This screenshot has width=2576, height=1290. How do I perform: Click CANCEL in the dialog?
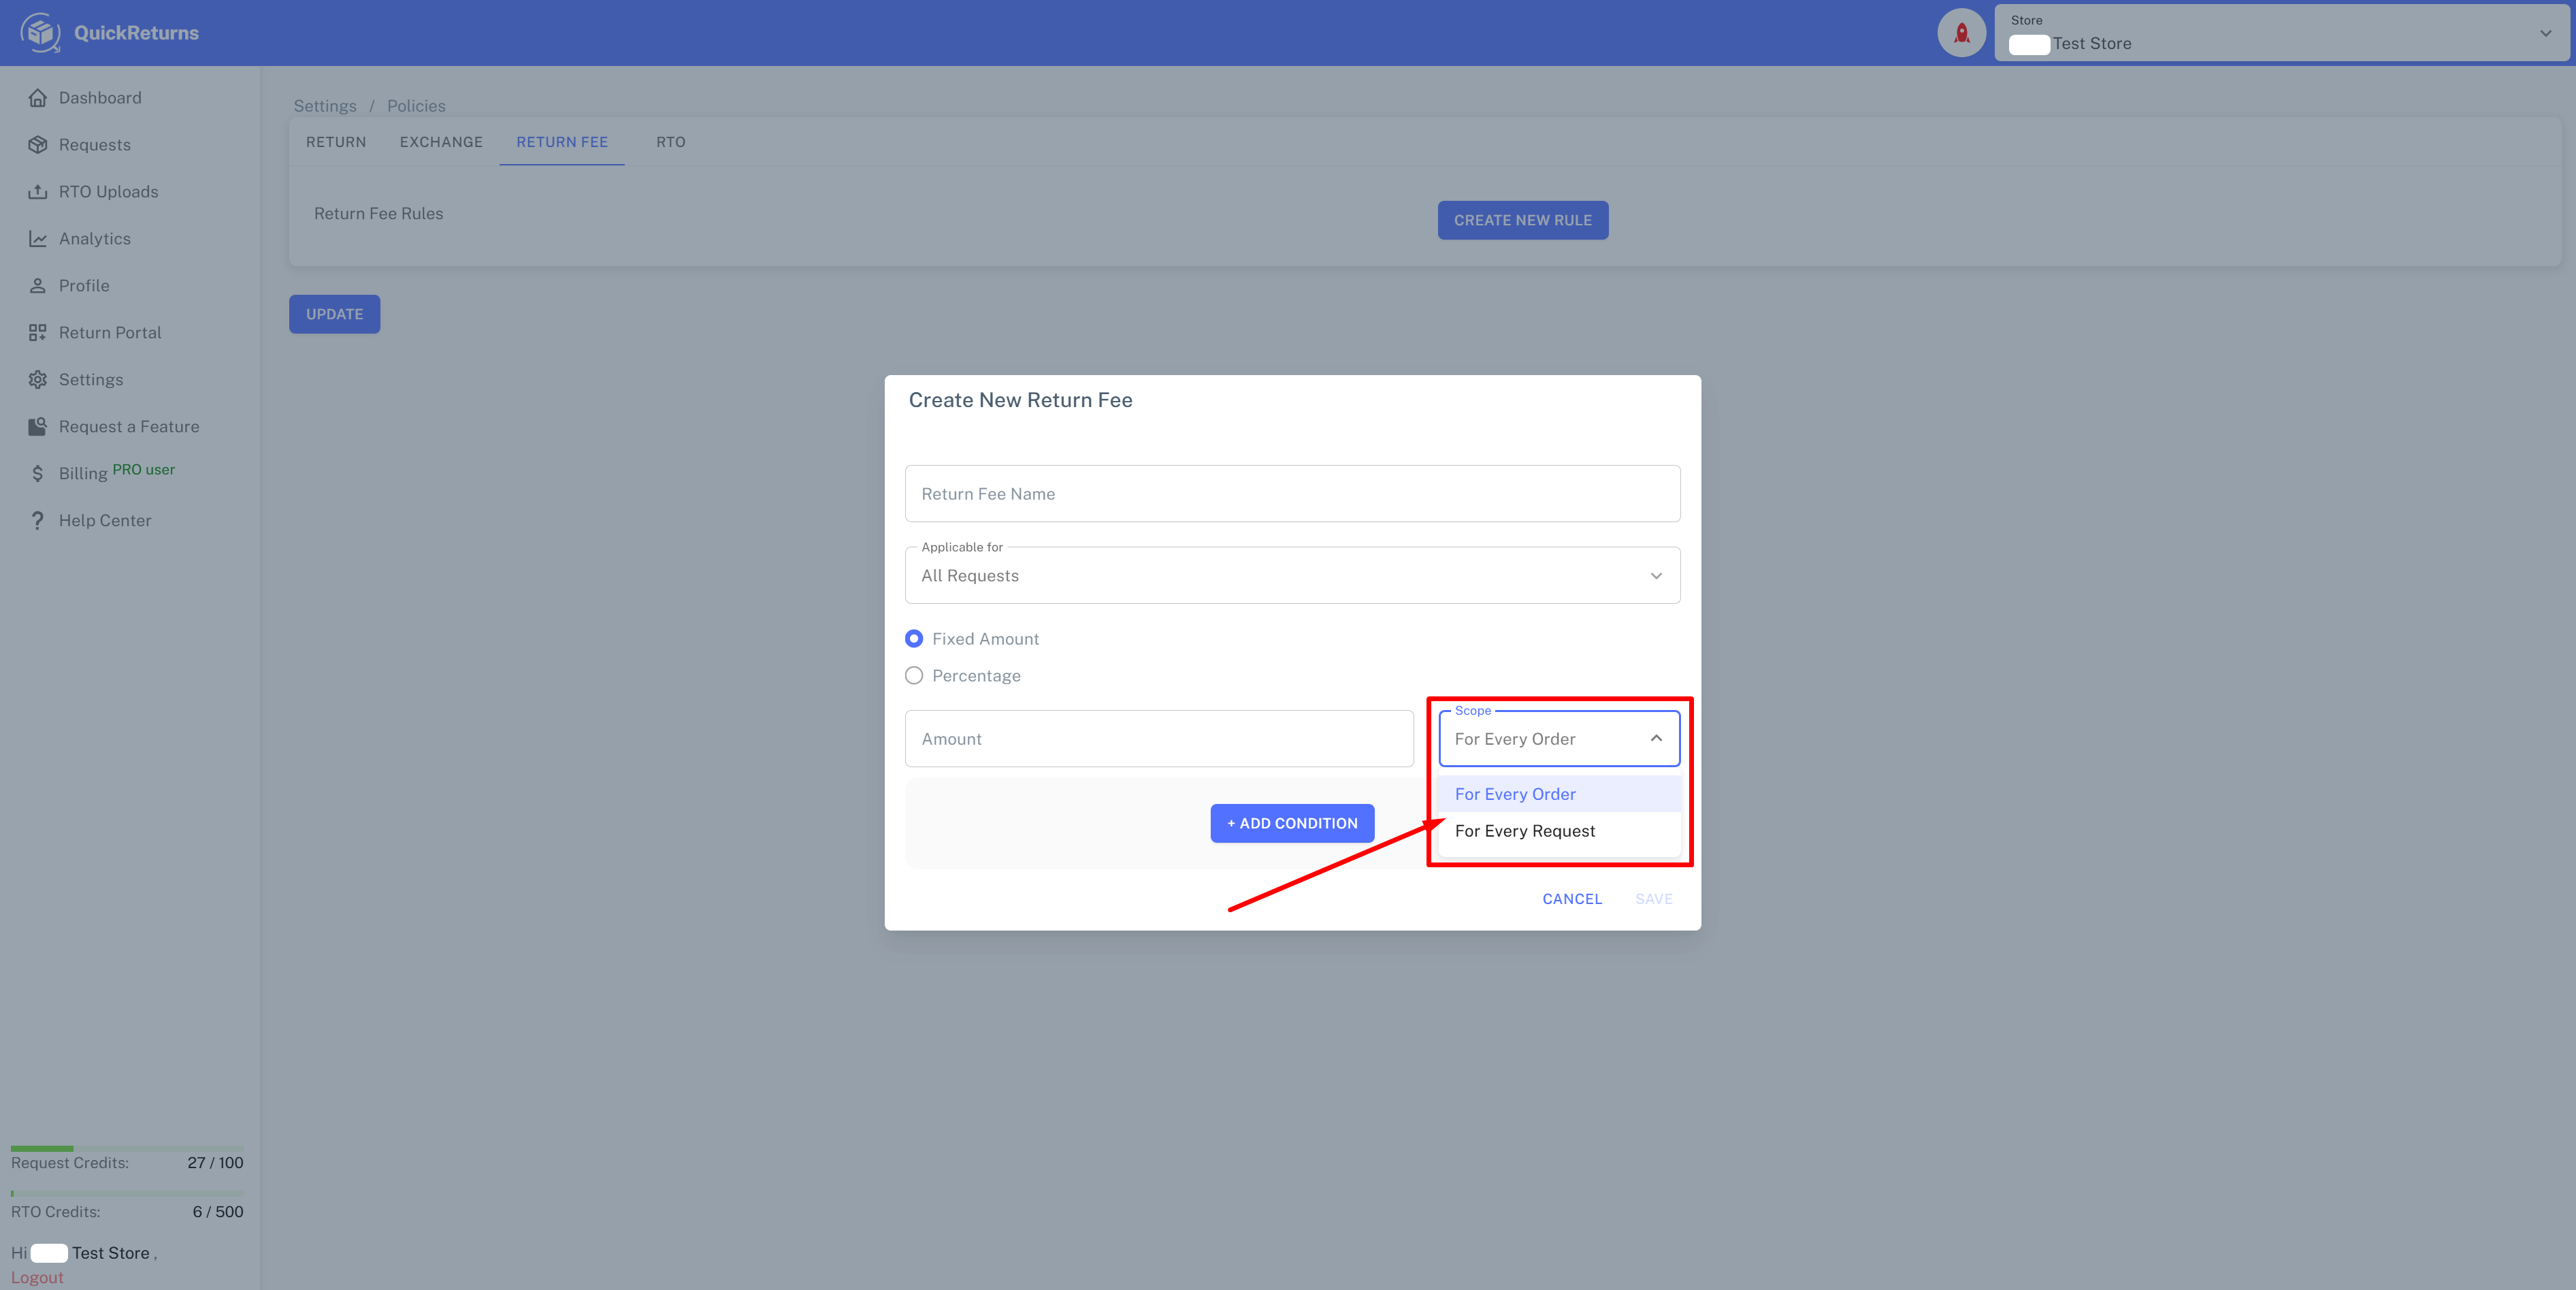[1572, 899]
